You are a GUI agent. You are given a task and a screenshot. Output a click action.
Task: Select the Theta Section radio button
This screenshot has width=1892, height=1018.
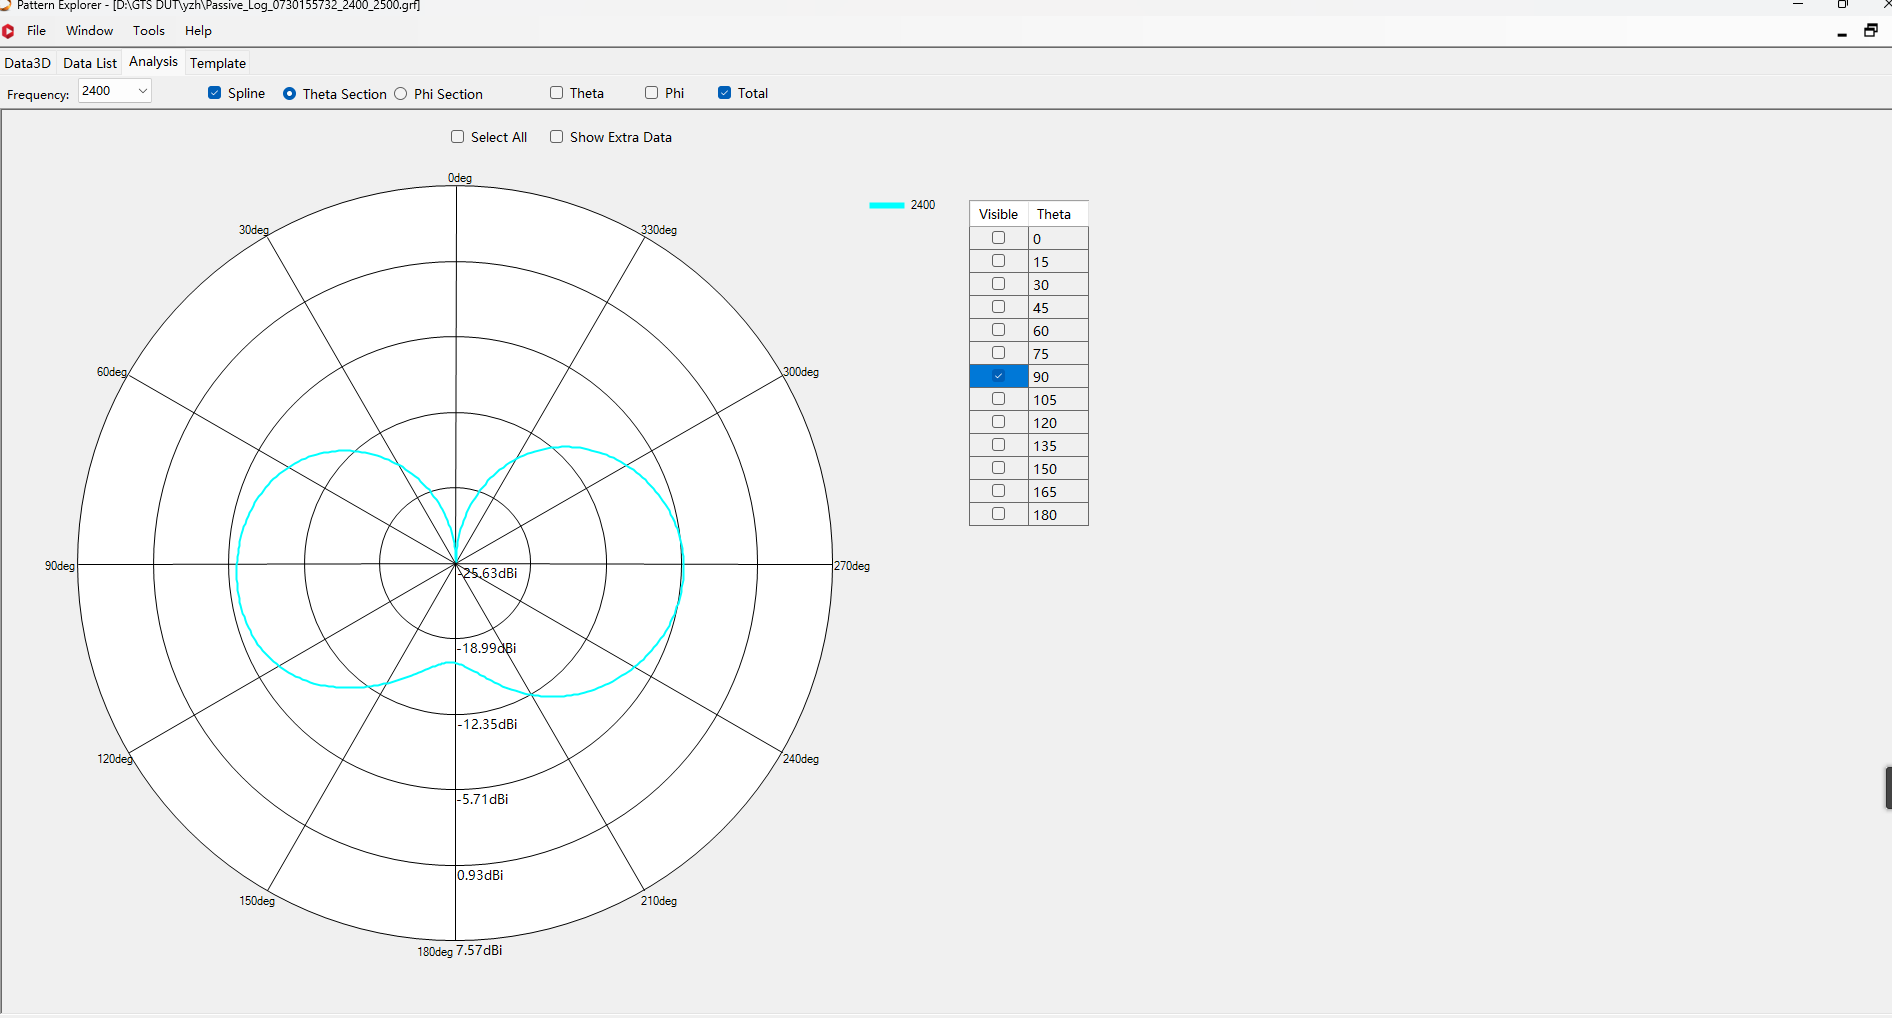click(290, 94)
